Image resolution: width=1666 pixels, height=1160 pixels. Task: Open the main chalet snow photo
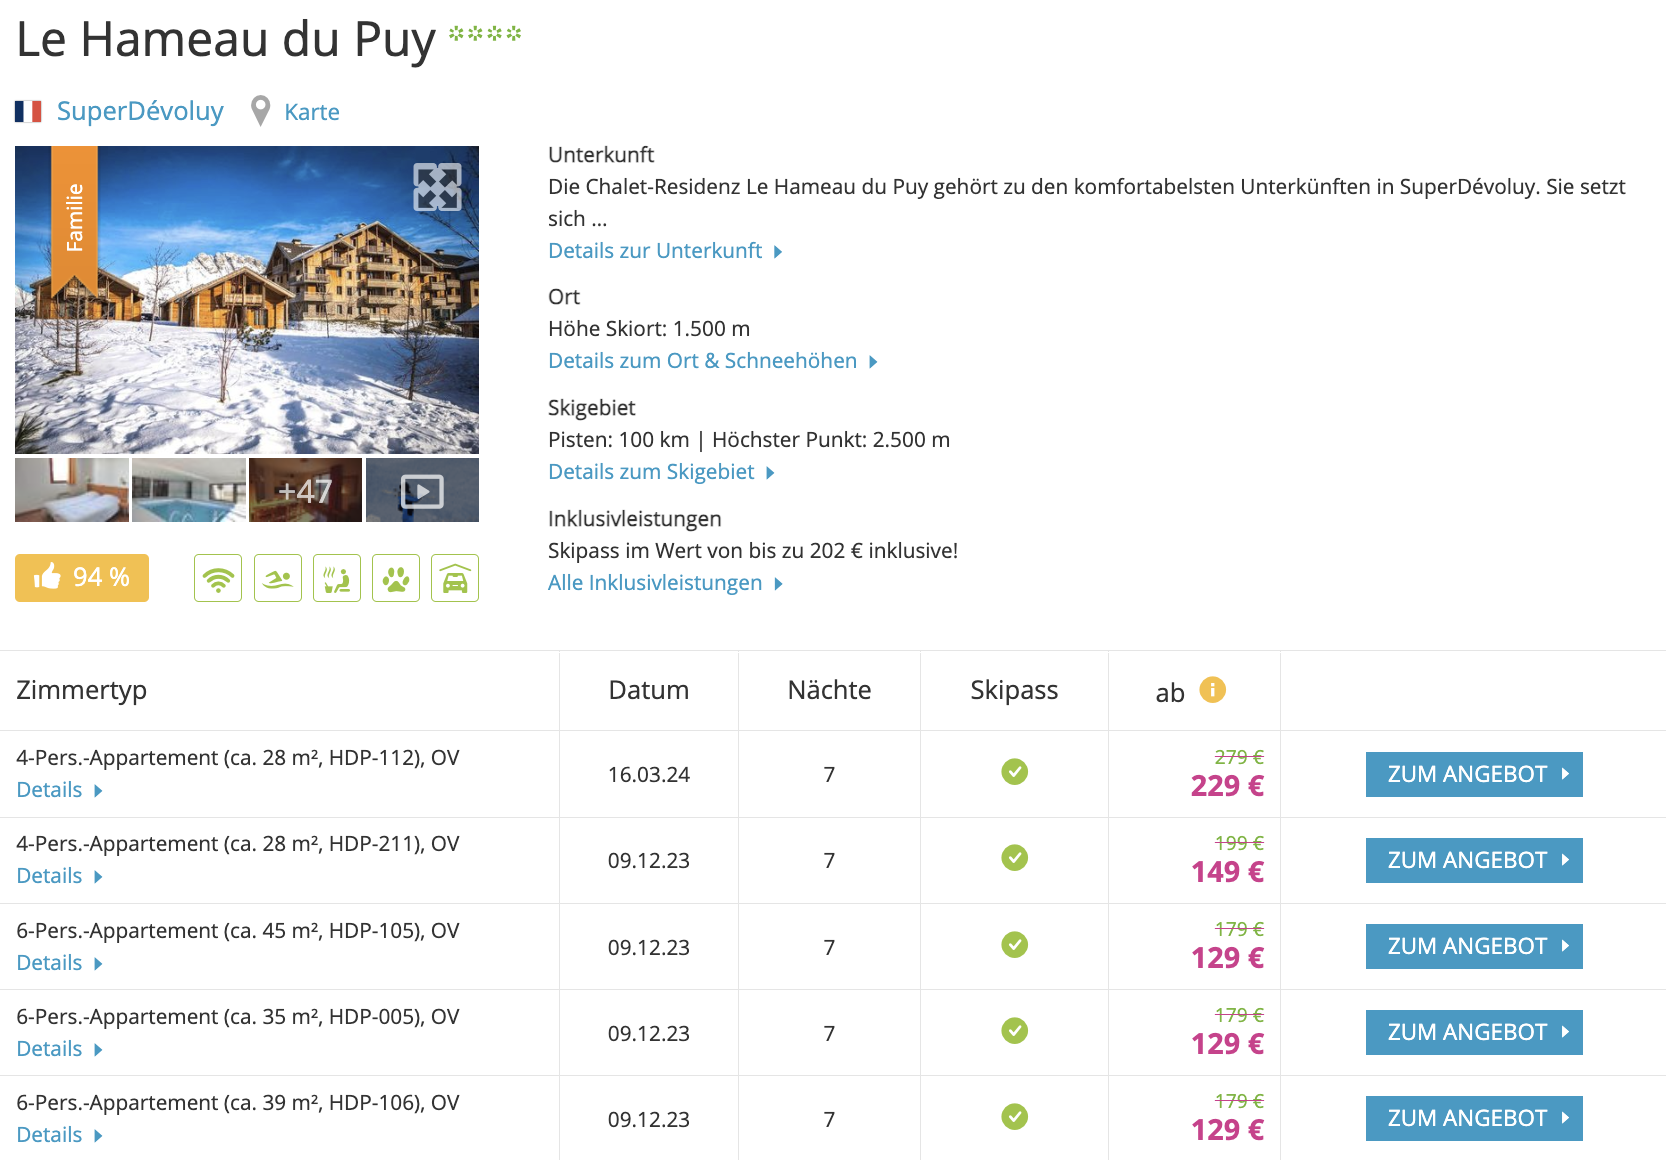click(247, 300)
